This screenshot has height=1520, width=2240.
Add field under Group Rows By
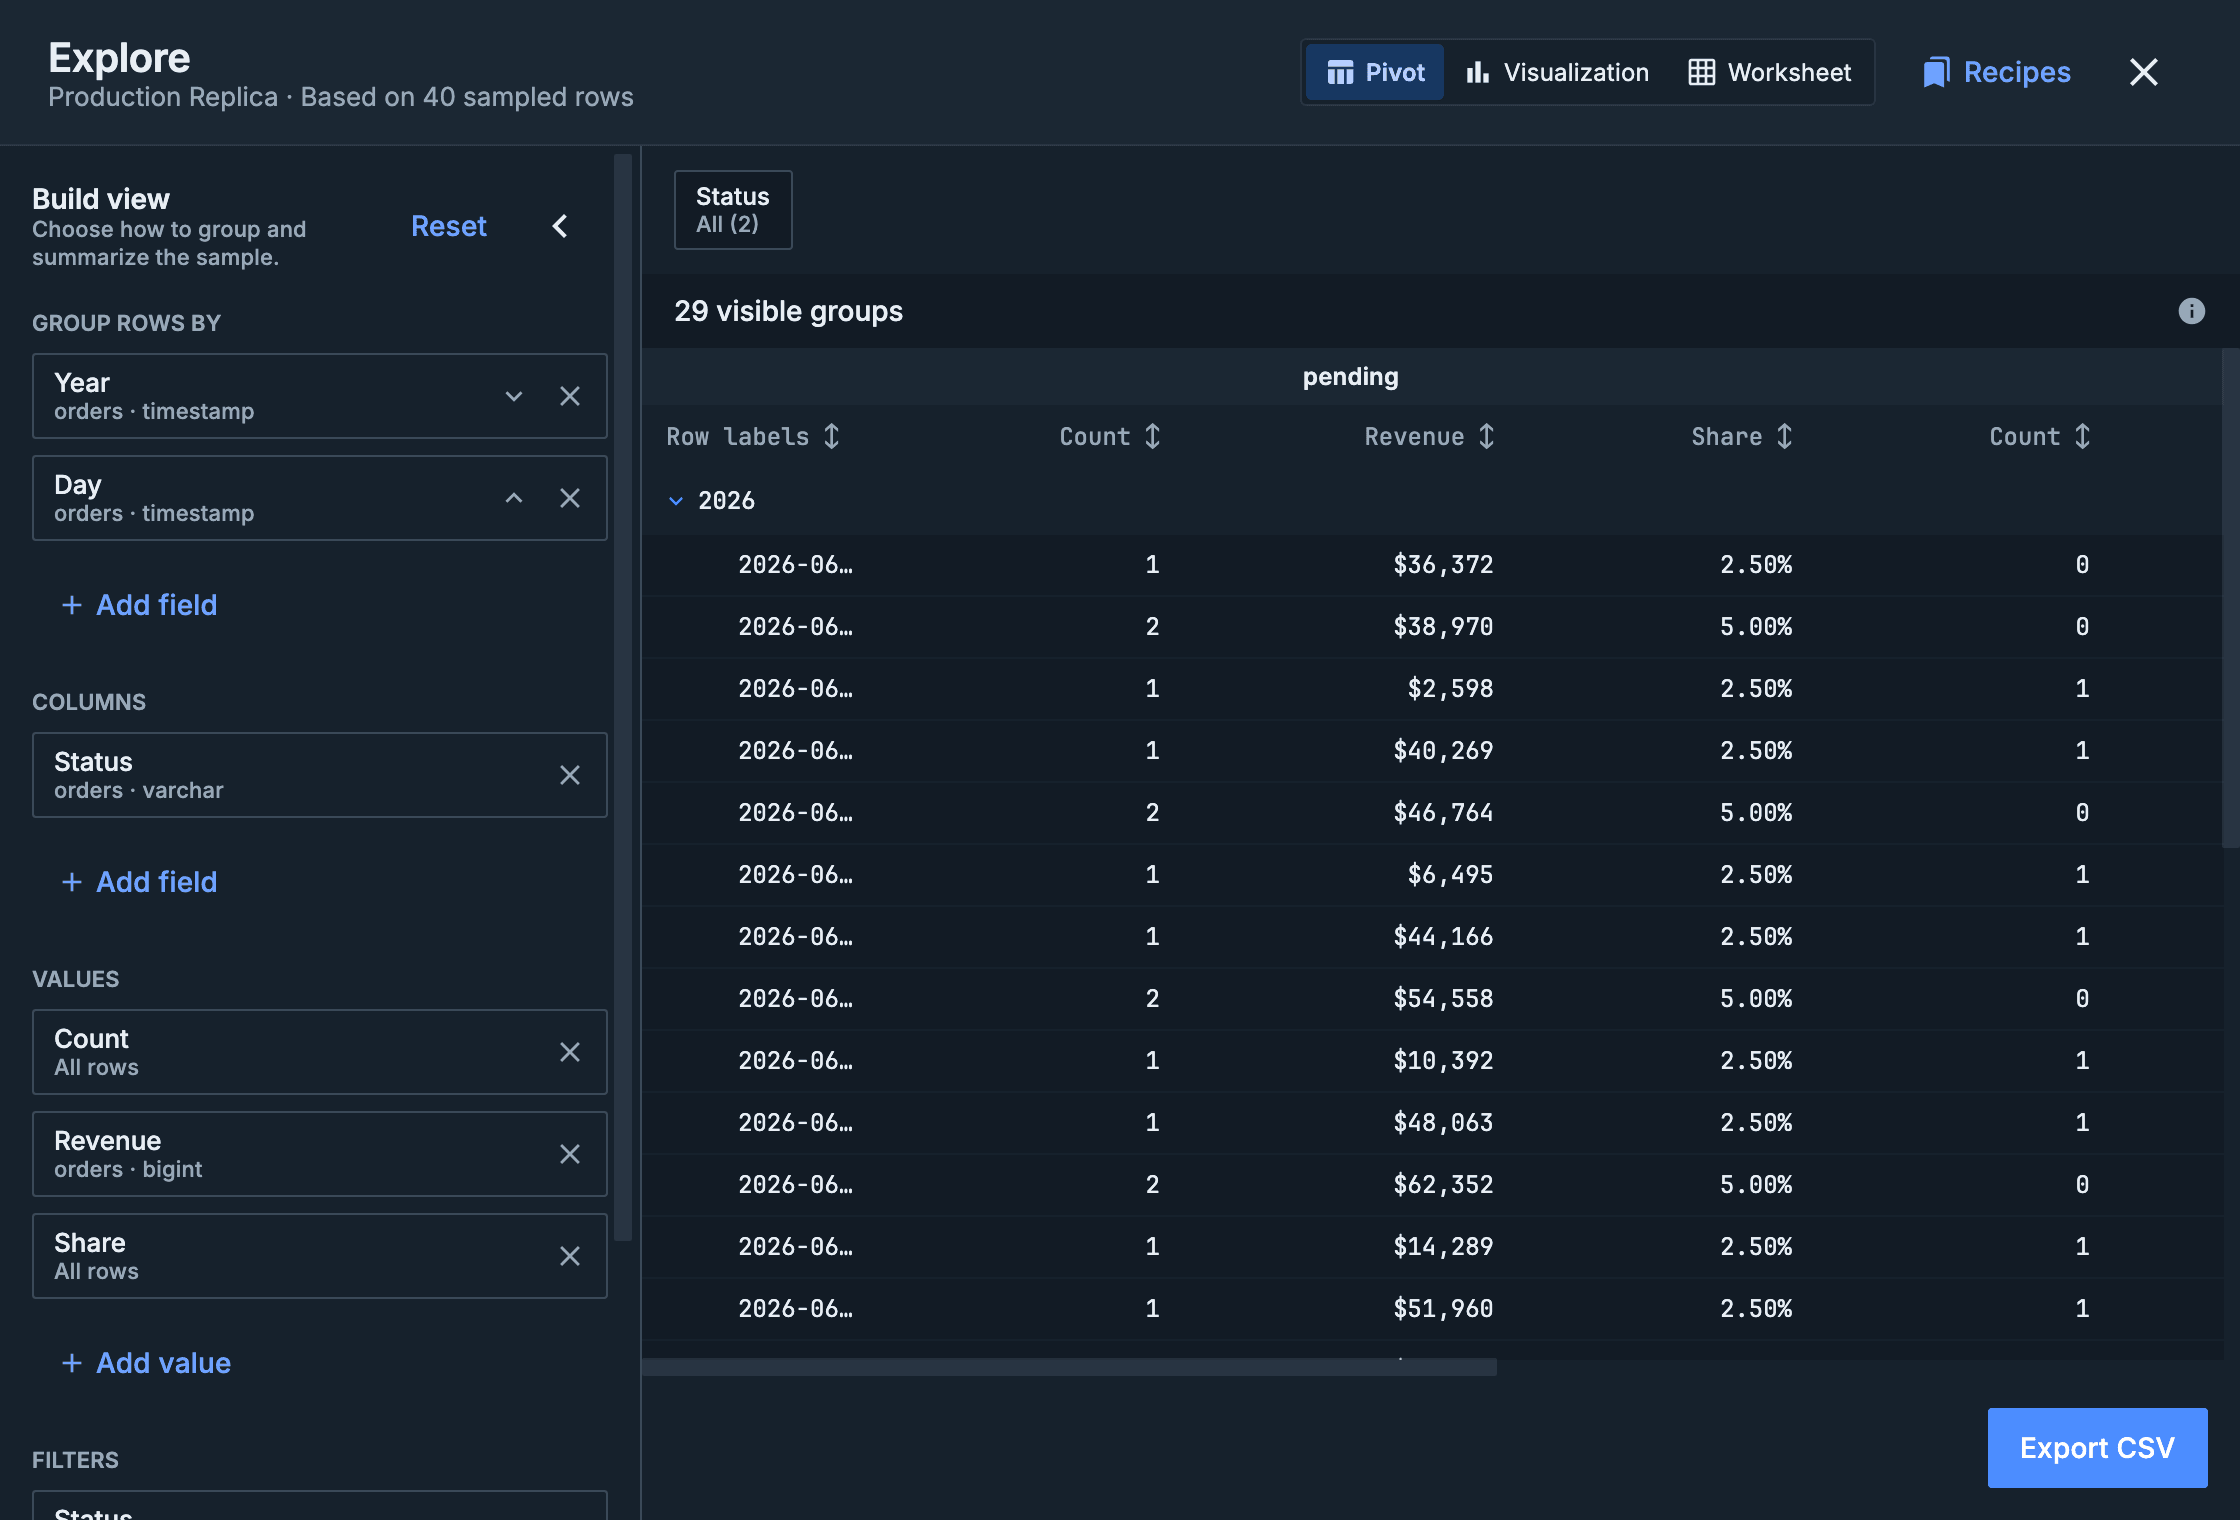[x=139, y=605]
